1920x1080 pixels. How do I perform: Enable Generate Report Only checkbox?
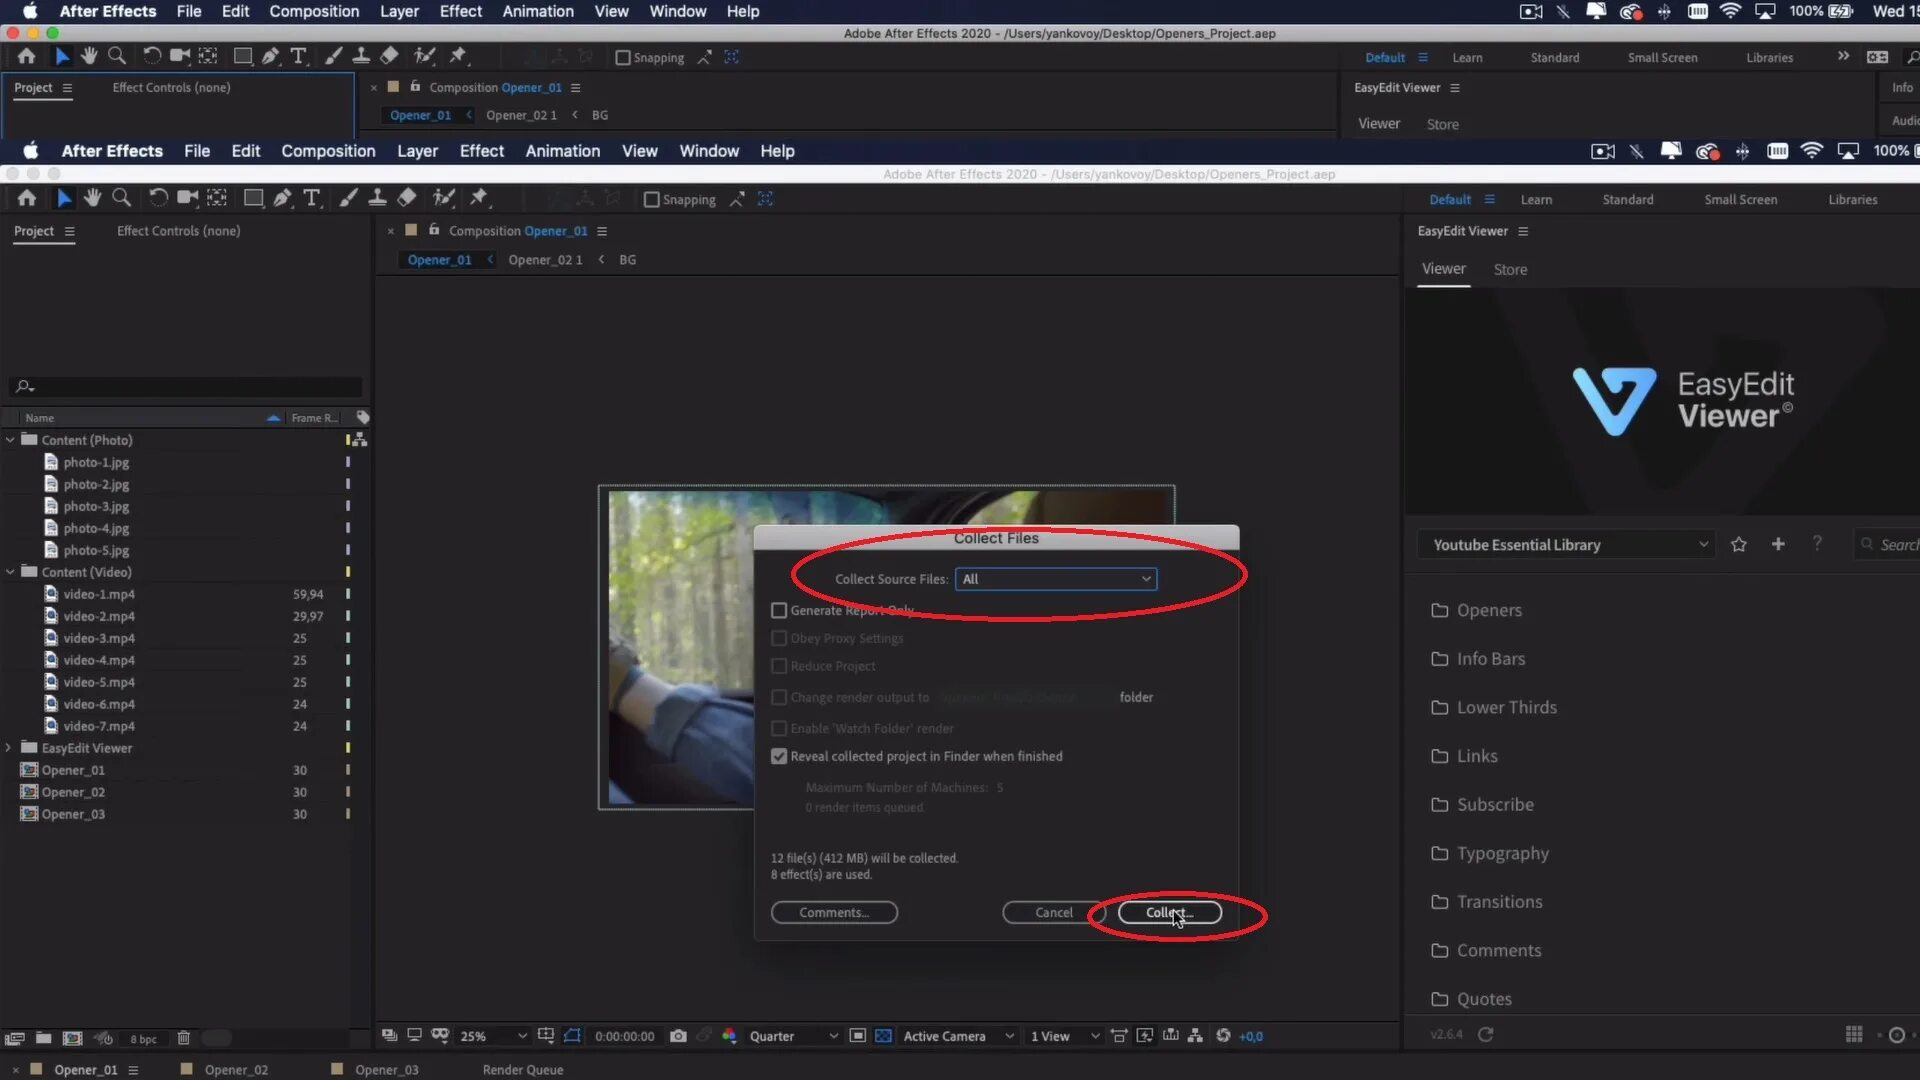point(779,610)
